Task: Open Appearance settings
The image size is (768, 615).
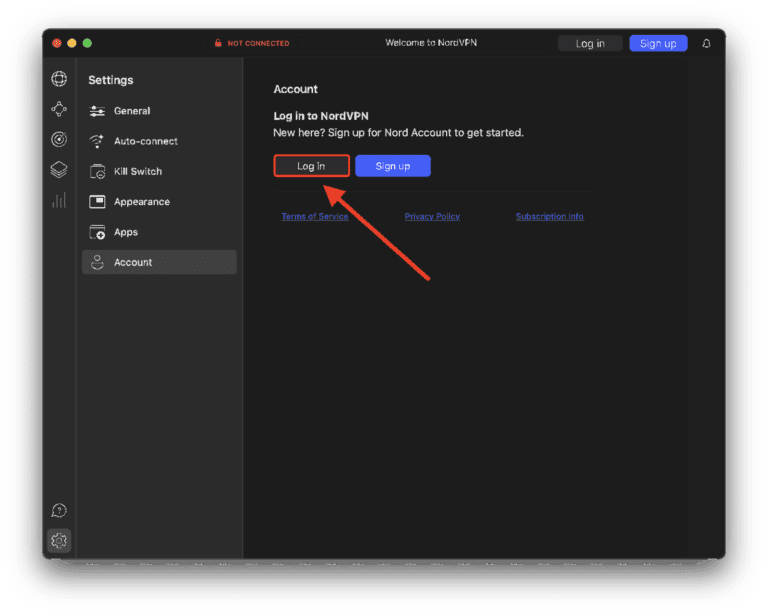Action: [x=141, y=202]
